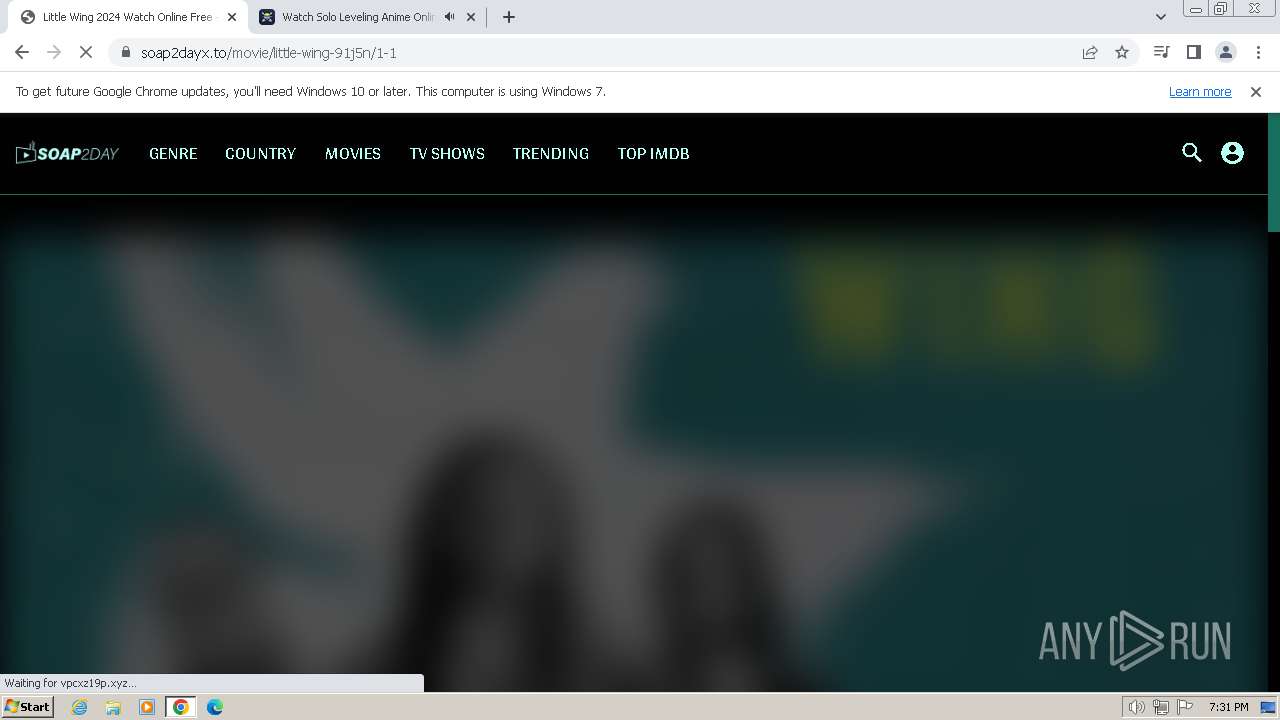
Task: Open the TOP IMDB page
Action: point(653,153)
